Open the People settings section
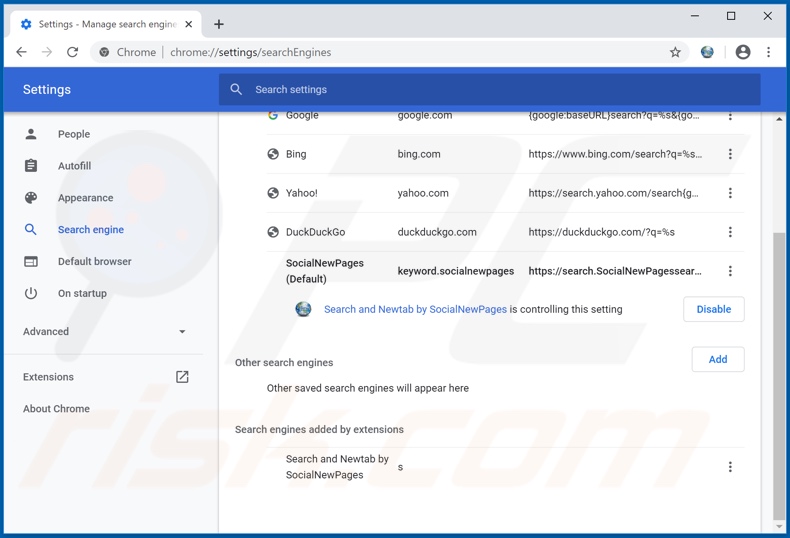790x538 pixels. pyautogui.click(x=74, y=134)
